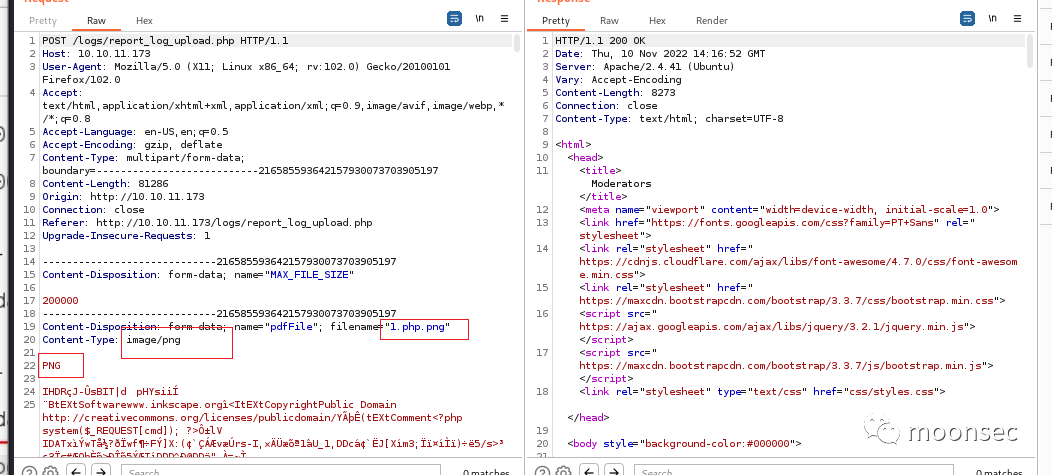Open the help icon below the Response viewer

click(x=541, y=472)
